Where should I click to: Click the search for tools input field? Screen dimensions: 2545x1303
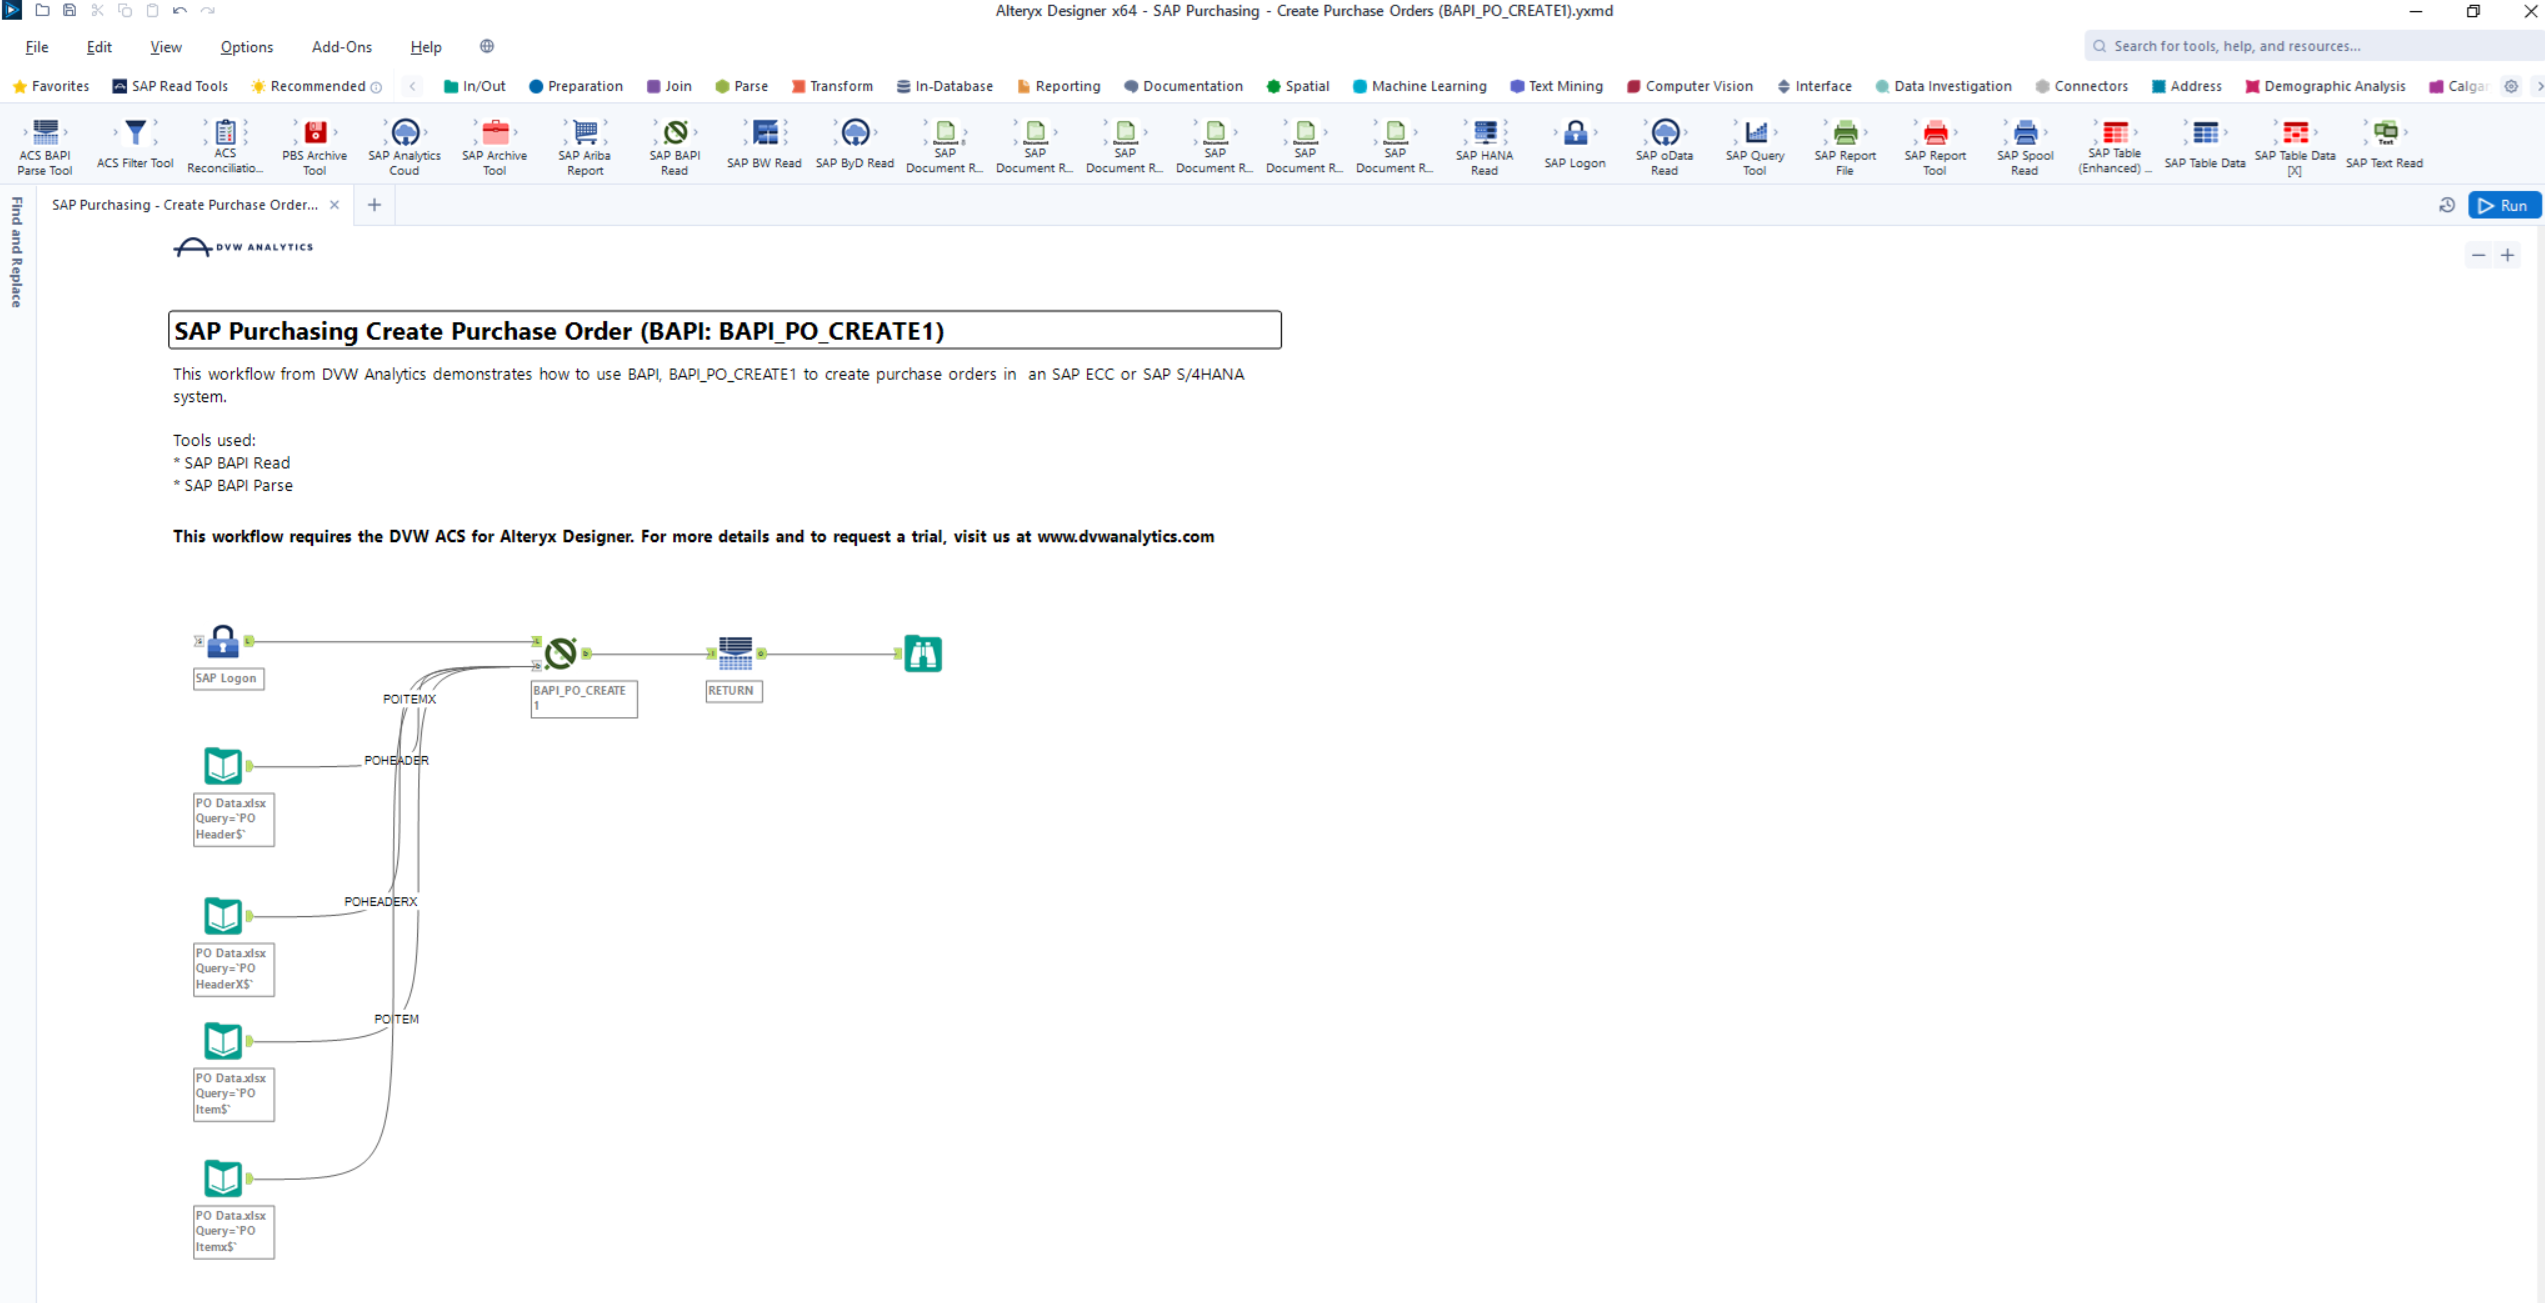click(2300, 46)
